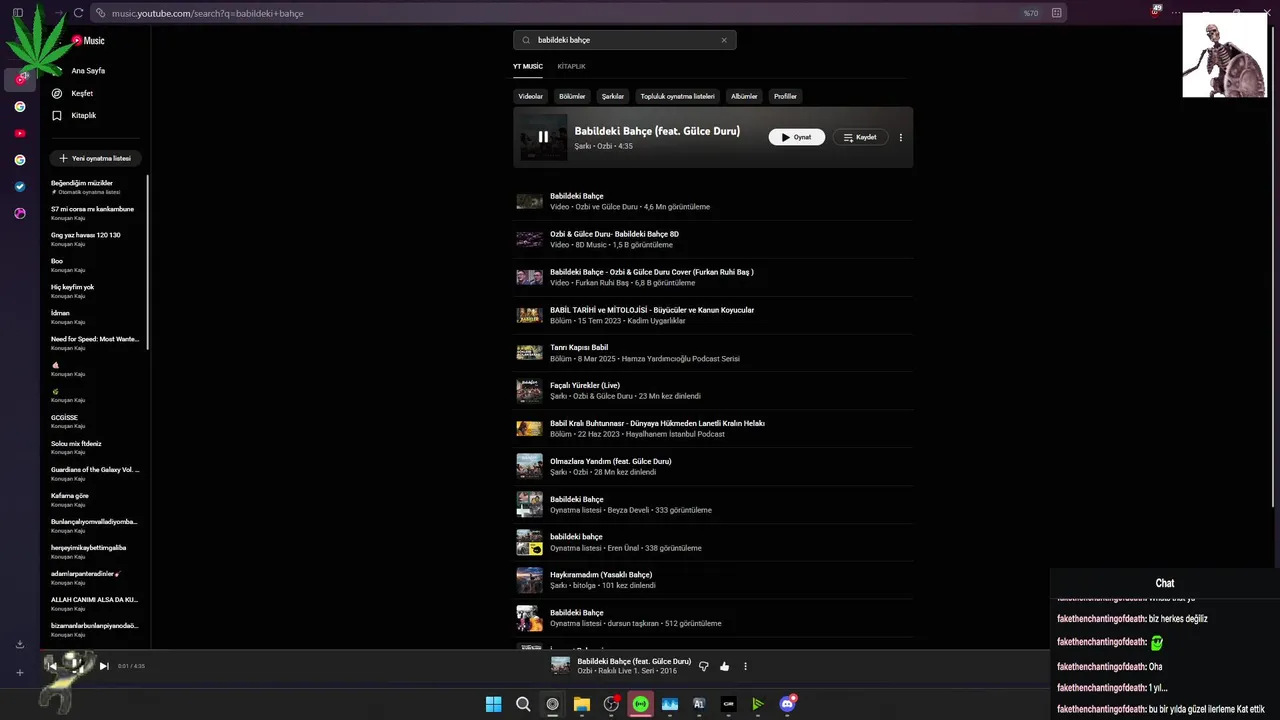Reload the page
Screen dimensions: 1280x720
(x=78, y=13)
